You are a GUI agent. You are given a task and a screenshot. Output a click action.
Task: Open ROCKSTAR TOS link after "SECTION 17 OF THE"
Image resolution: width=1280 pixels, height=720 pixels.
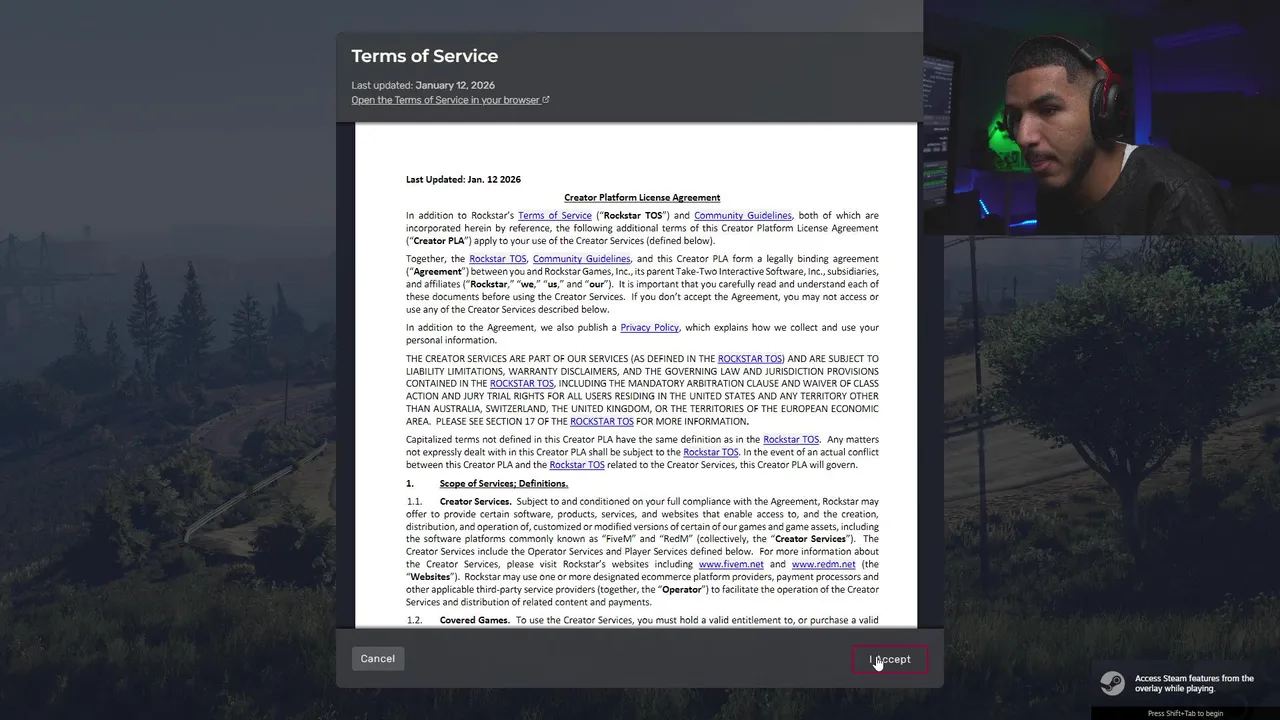602,422
